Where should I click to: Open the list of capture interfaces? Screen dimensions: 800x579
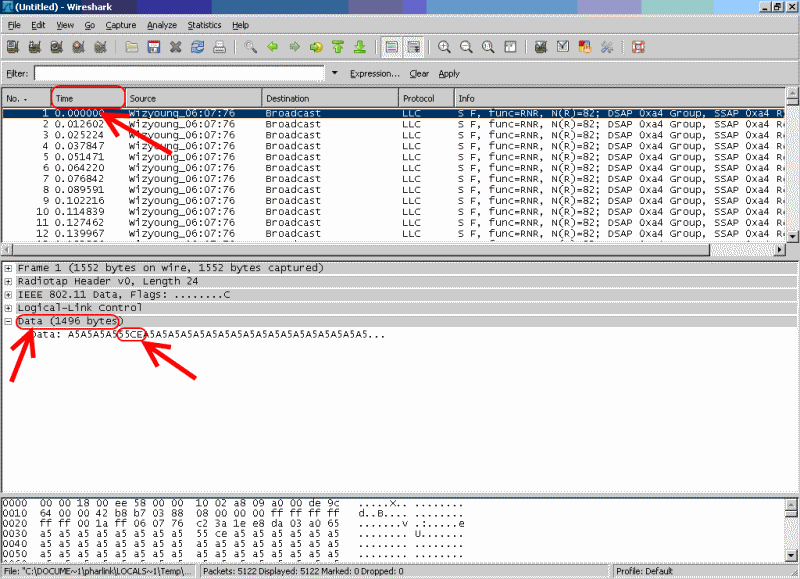point(13,47)
